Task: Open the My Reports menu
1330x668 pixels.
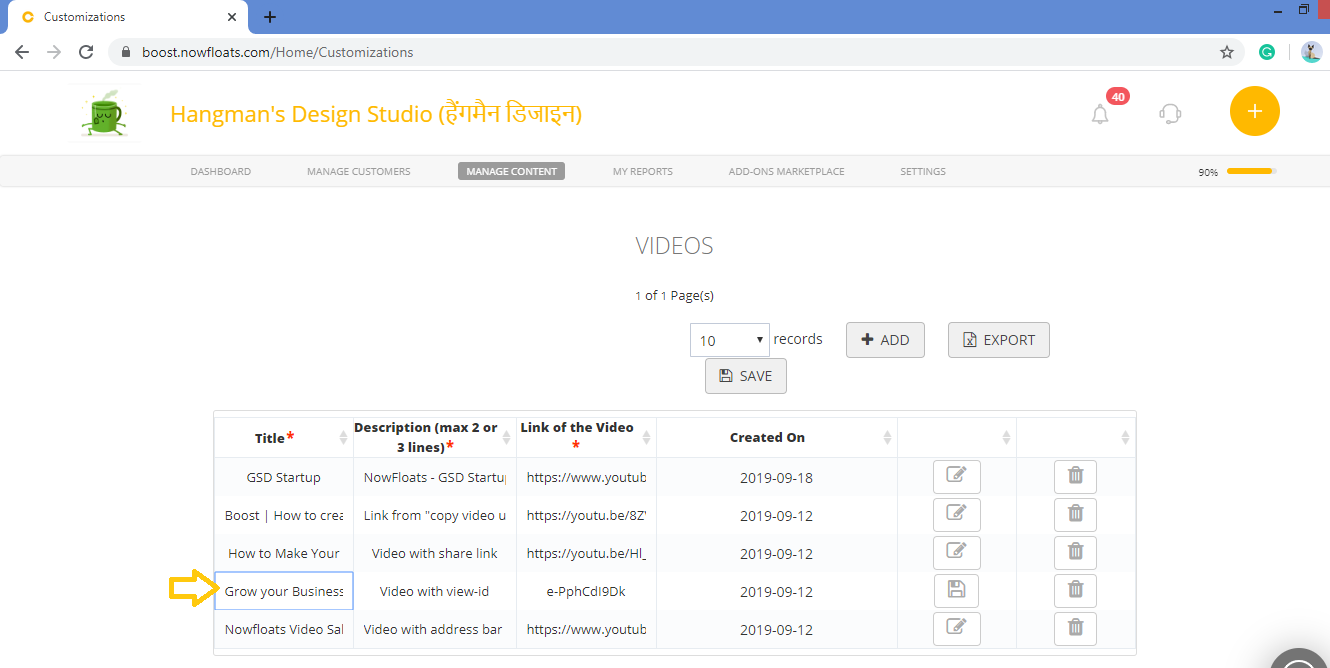Action: click(x=643, y=171)
